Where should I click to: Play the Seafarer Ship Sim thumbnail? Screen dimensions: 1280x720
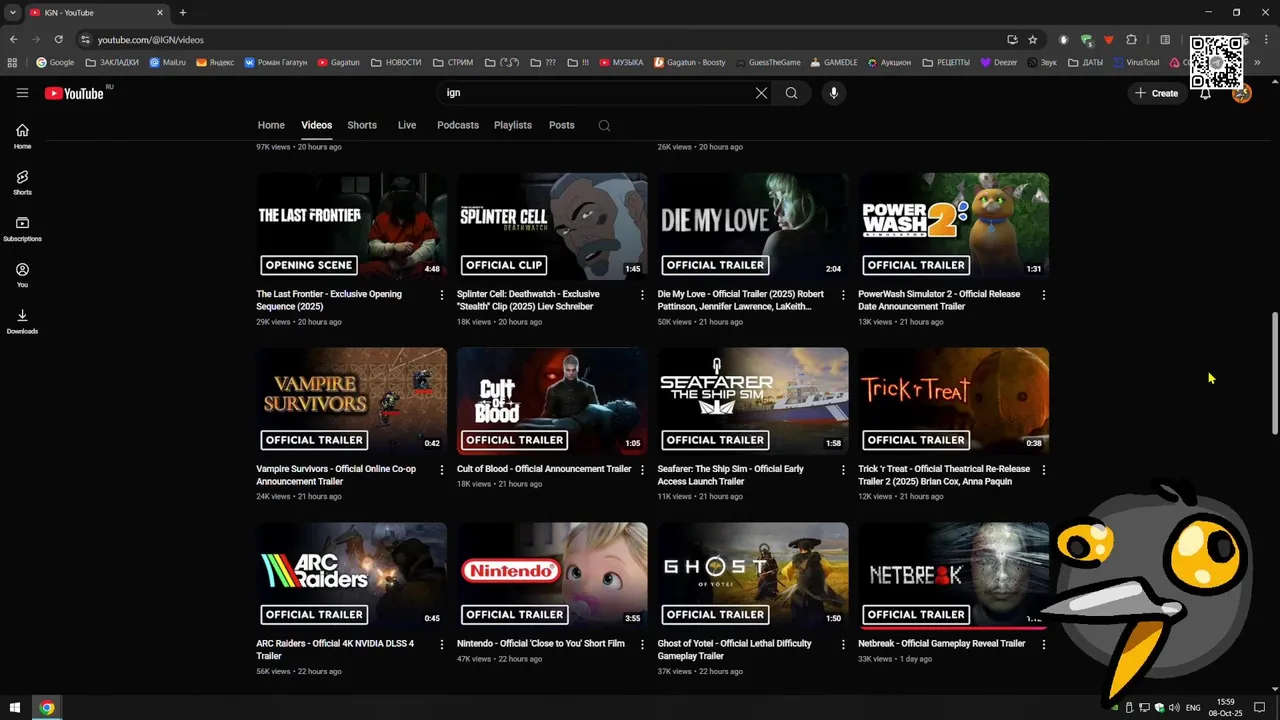coord(753,401)
